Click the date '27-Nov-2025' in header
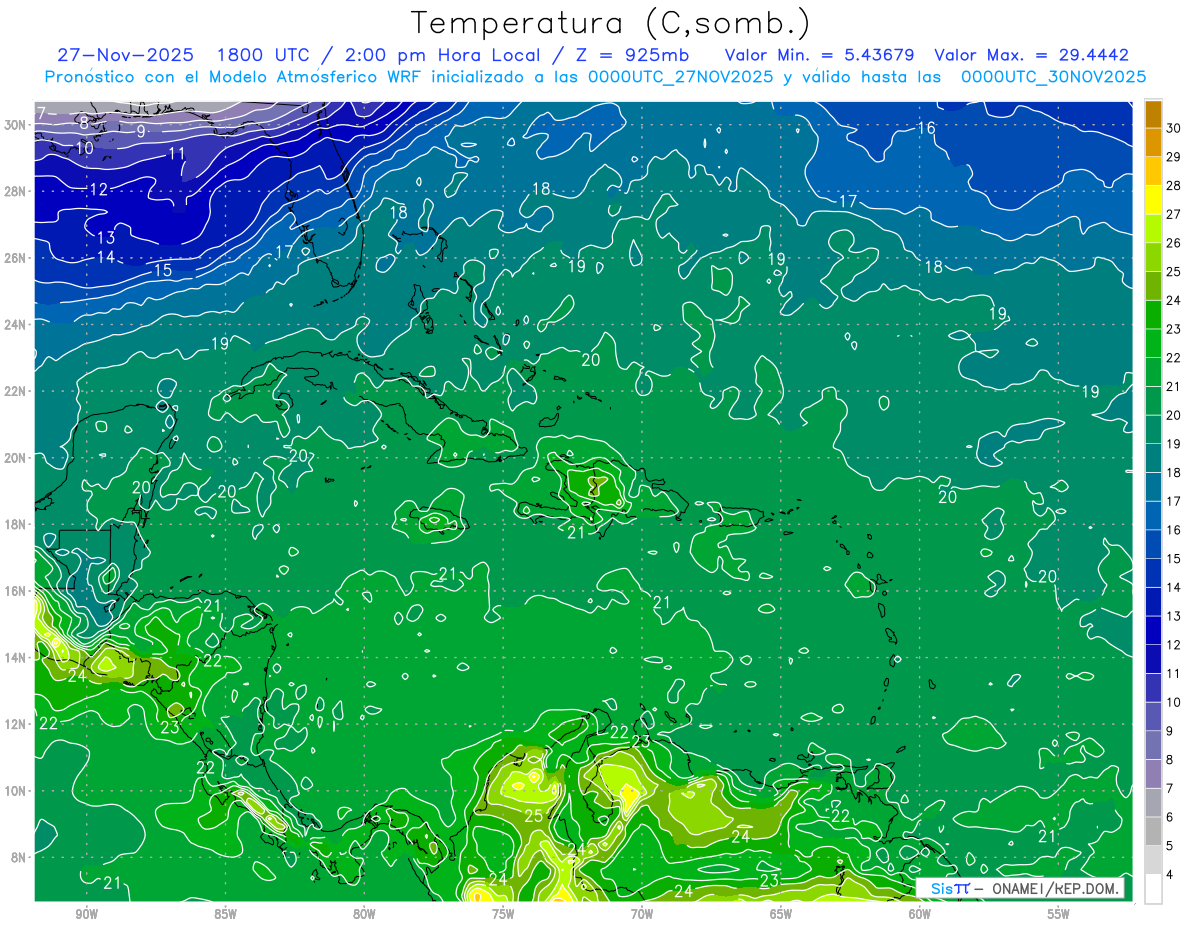Screen dimensions: 1200x927 coord(124,55)
